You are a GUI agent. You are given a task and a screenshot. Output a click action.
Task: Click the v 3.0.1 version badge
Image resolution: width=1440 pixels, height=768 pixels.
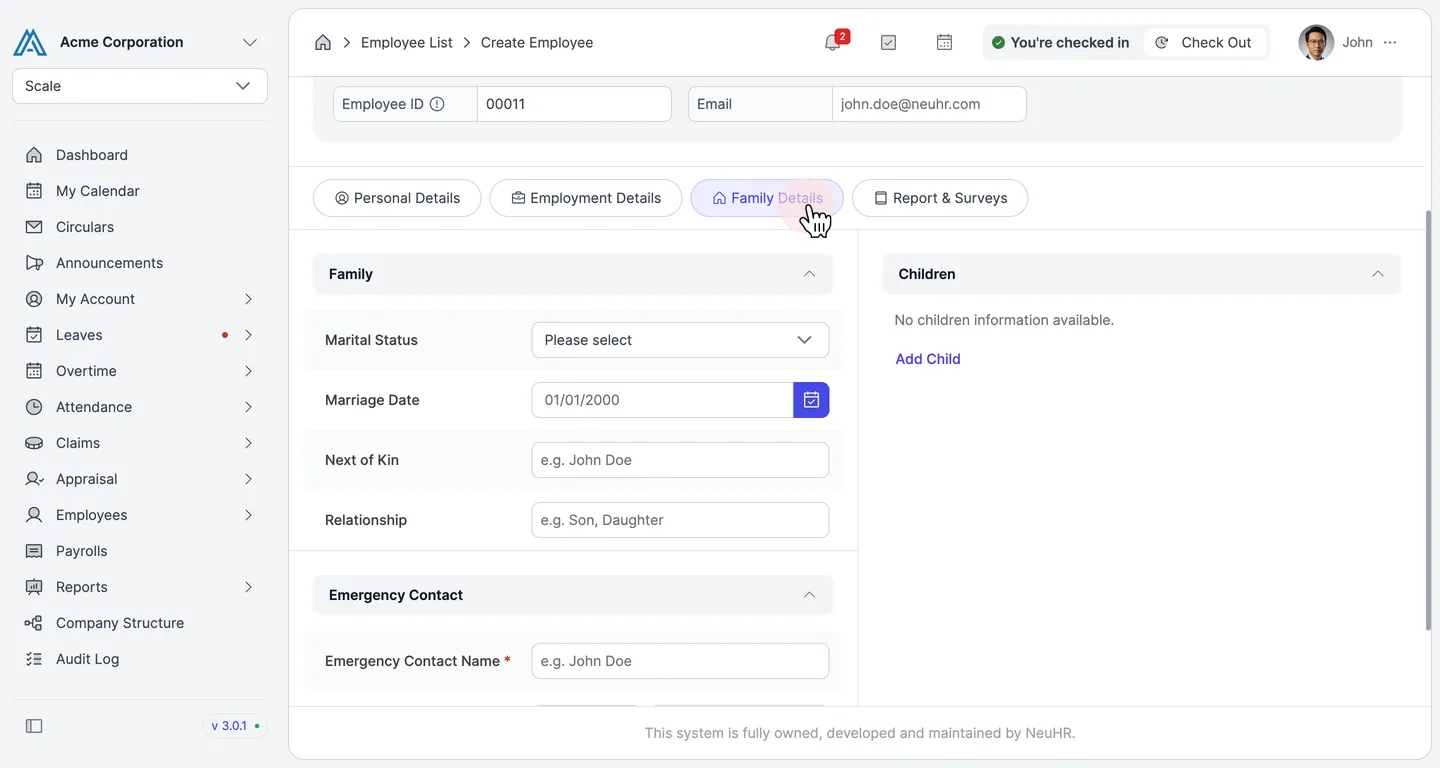[235, 726]
